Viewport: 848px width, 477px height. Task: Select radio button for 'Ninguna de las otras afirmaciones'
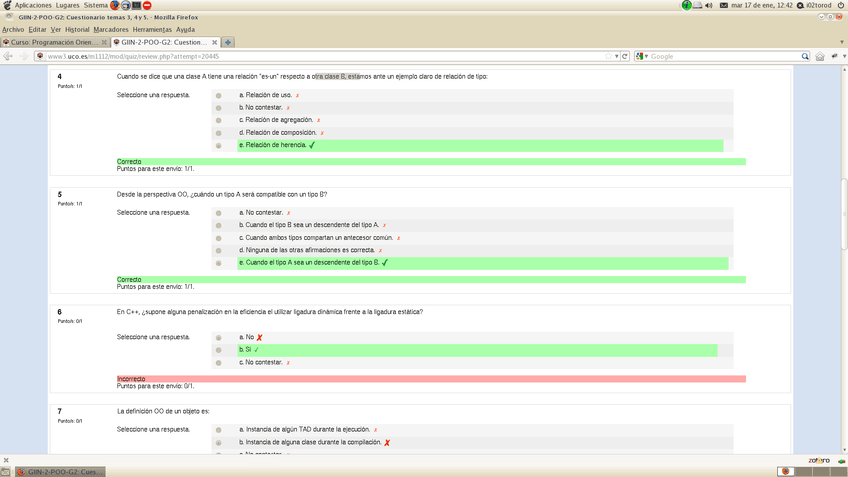click(219, 251)
